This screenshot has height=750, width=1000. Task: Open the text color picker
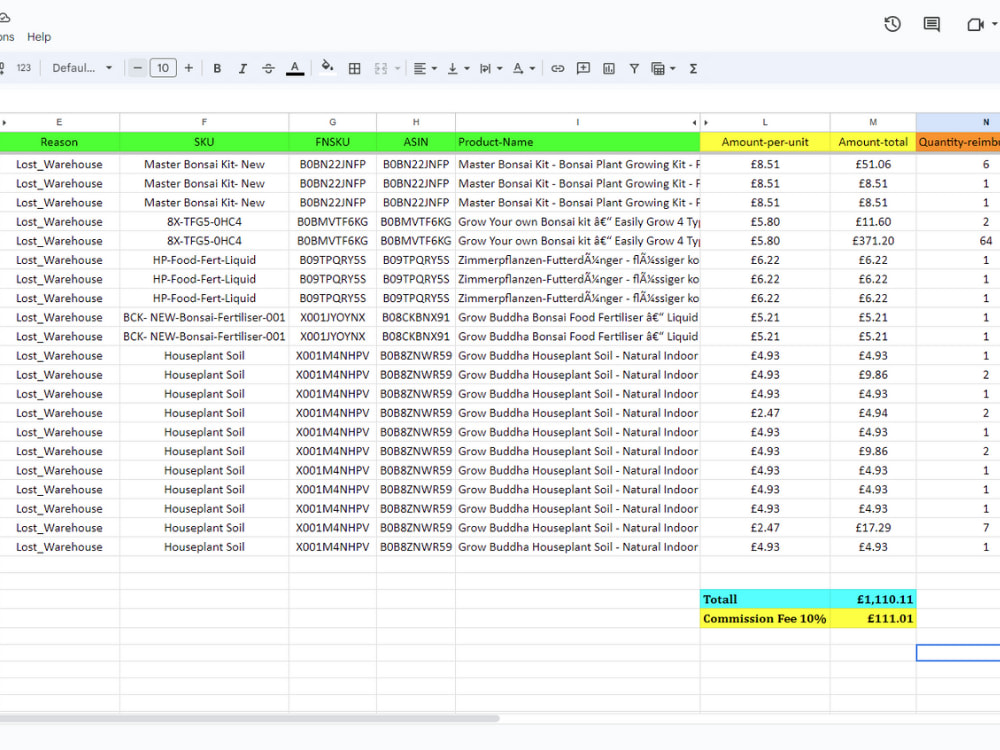(x=295, y=68)
